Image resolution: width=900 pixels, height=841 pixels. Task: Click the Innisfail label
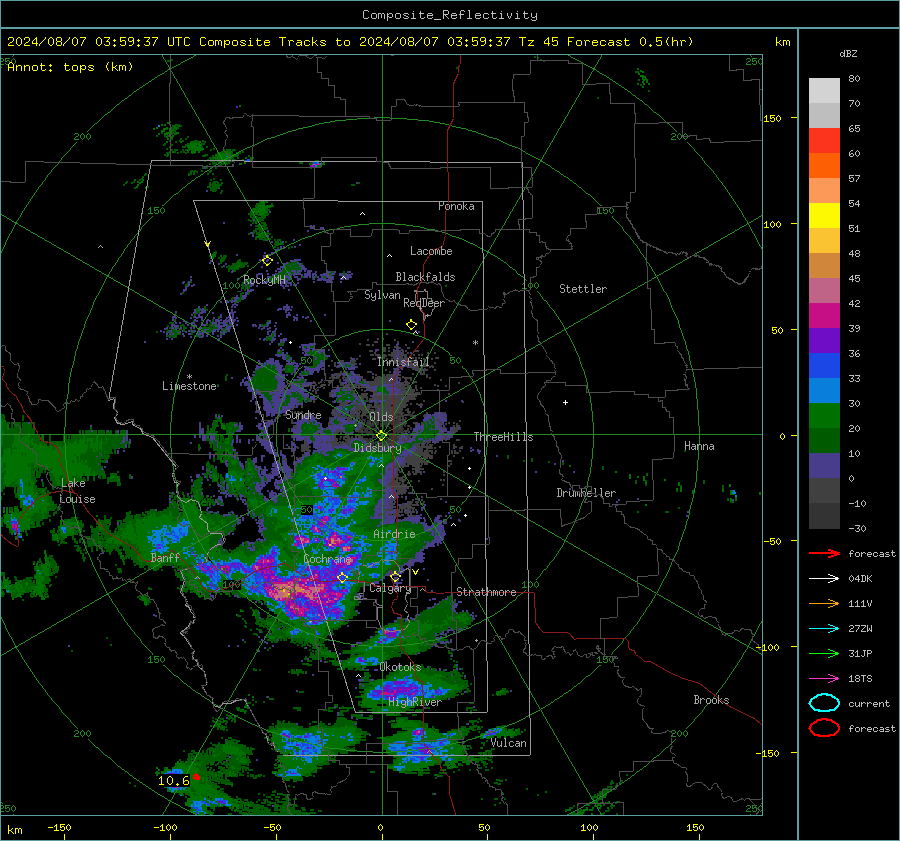point(403,362)
